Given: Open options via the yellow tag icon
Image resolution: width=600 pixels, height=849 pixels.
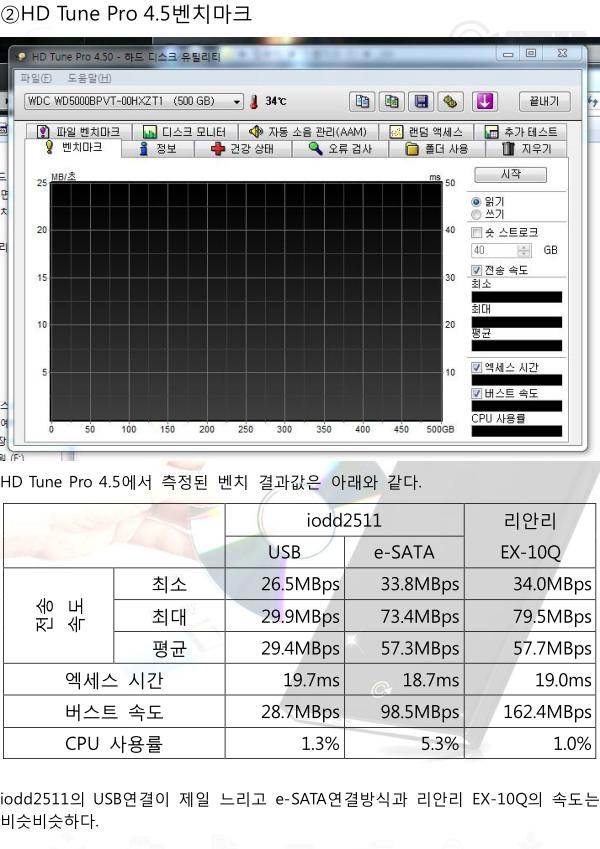Looking at the screenshot, I should [450, 101].
